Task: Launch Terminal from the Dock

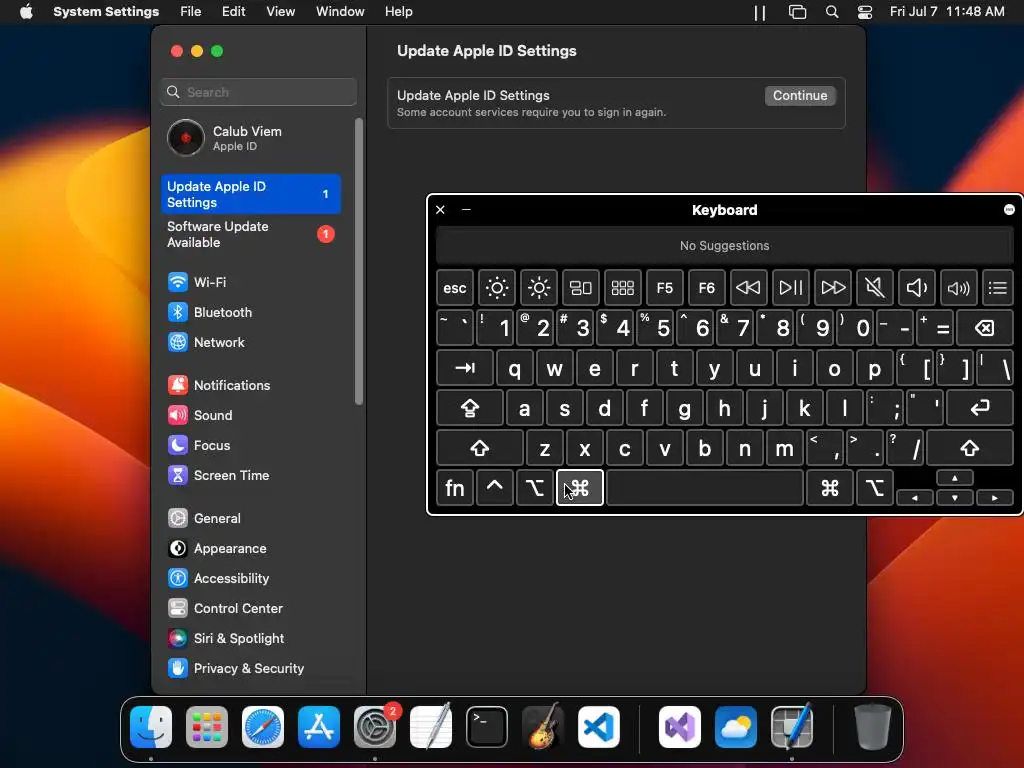Action: pyautogui.click(x=487, y=727)
